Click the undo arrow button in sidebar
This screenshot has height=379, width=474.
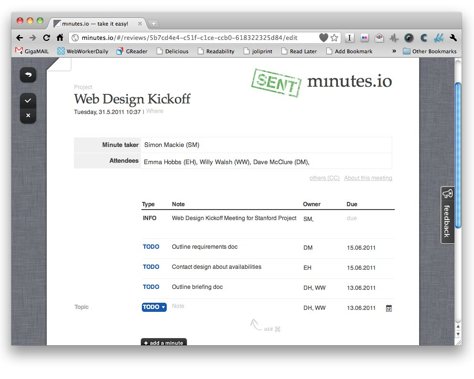tap(28, 75)
